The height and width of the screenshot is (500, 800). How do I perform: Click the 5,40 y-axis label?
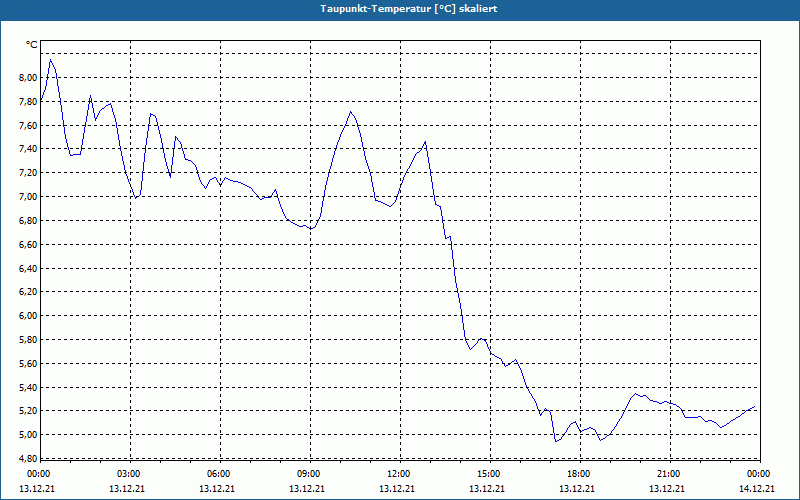pos(29,387)
